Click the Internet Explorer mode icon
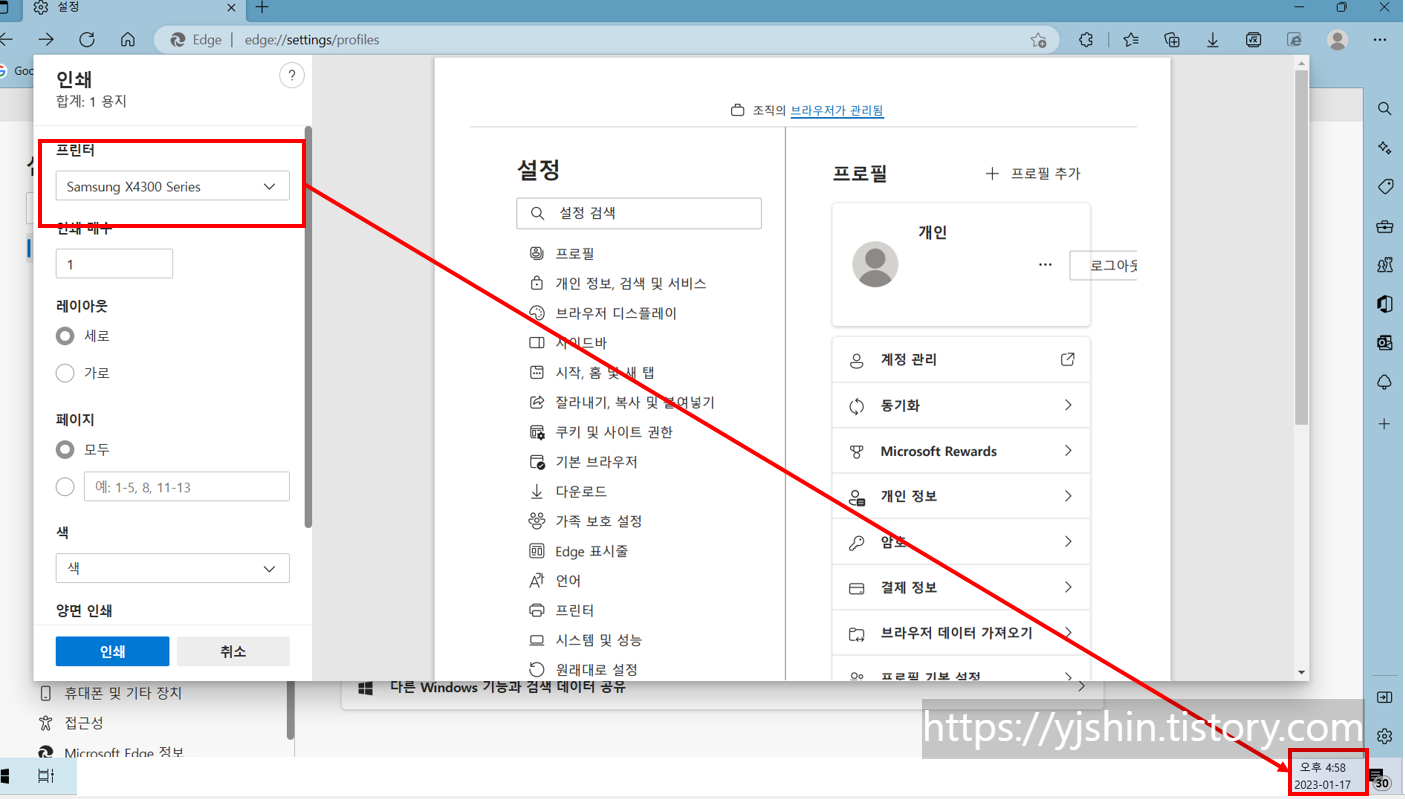 (x=1294, y=40)
